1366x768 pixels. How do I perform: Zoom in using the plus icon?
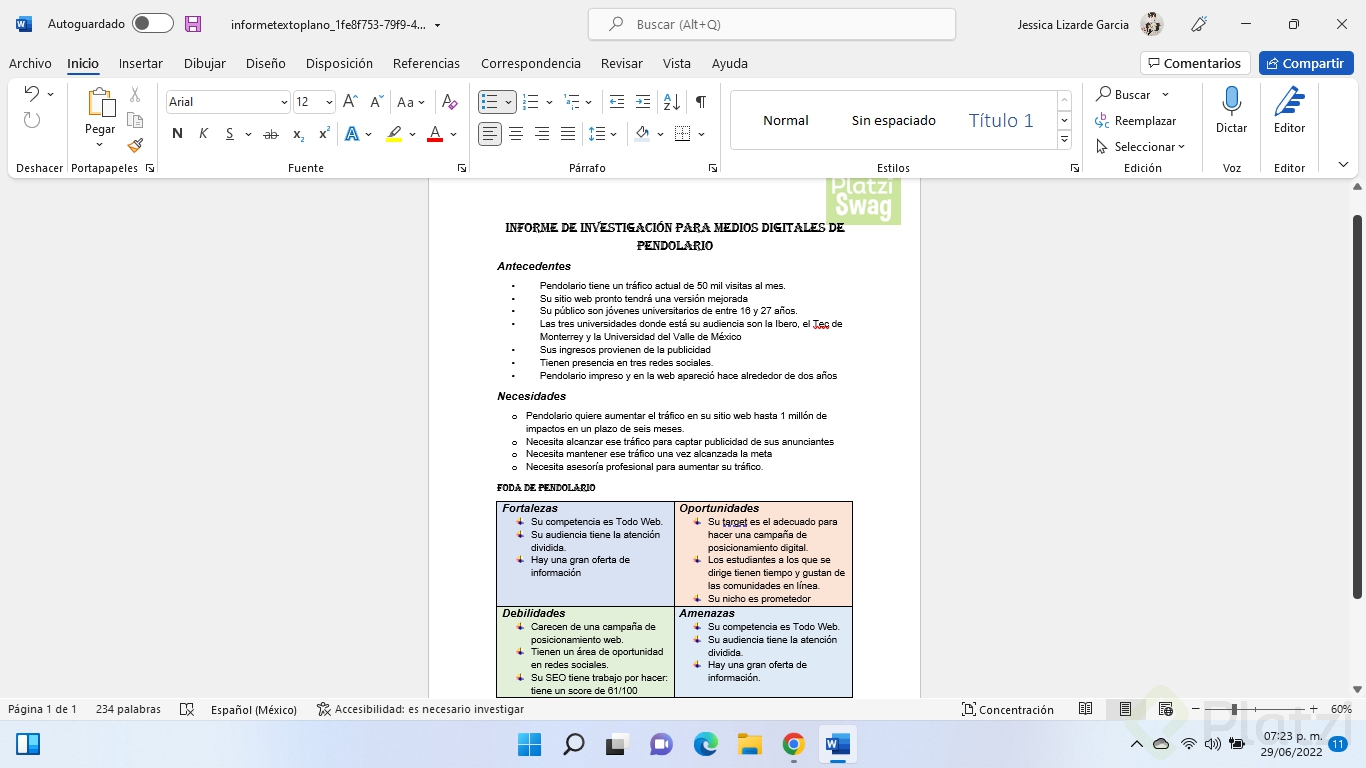[x=1312, y=709]
